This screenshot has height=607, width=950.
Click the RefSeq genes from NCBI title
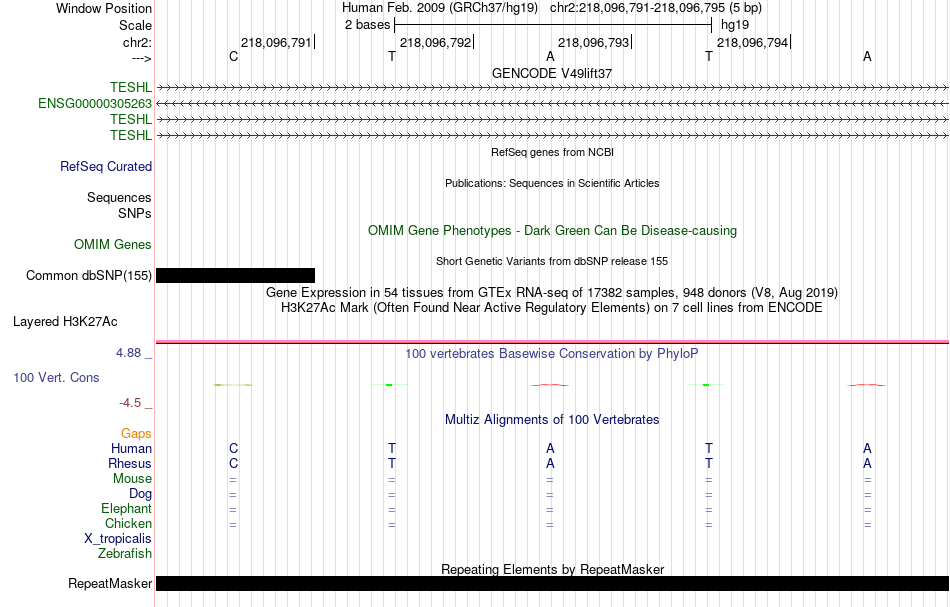(553, 152)
